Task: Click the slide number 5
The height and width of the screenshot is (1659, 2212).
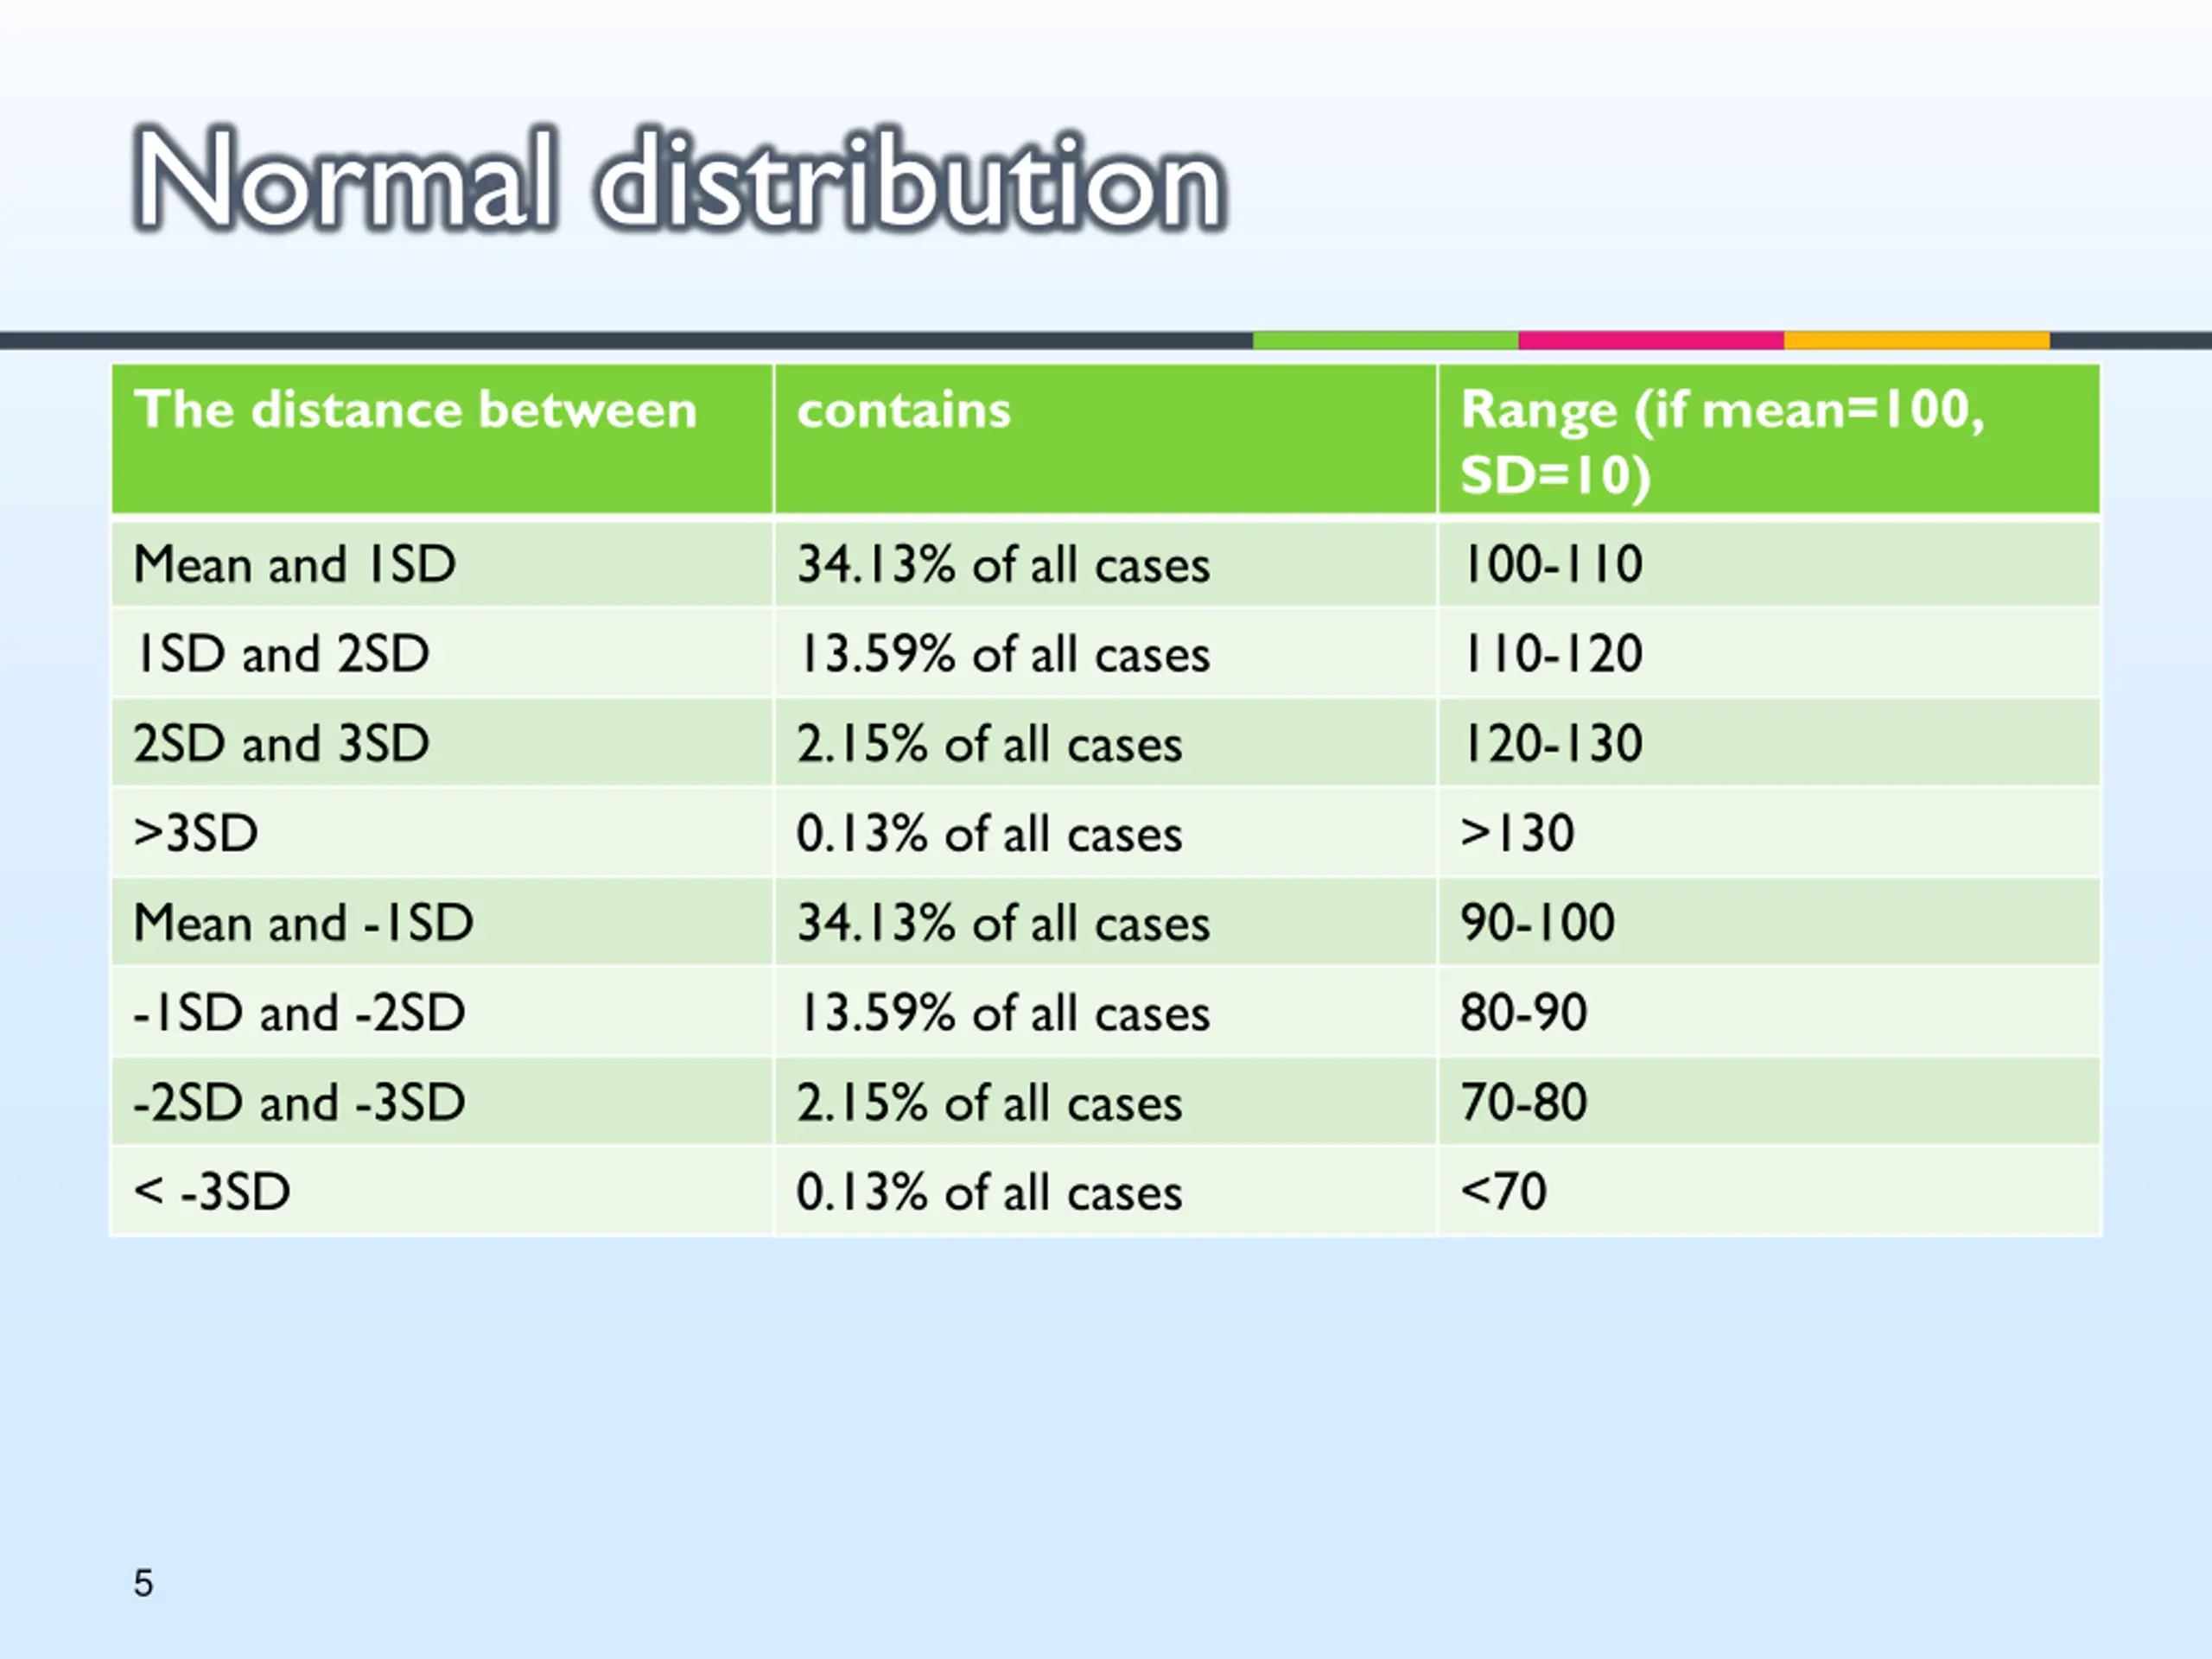Action: coord(144,1583)
